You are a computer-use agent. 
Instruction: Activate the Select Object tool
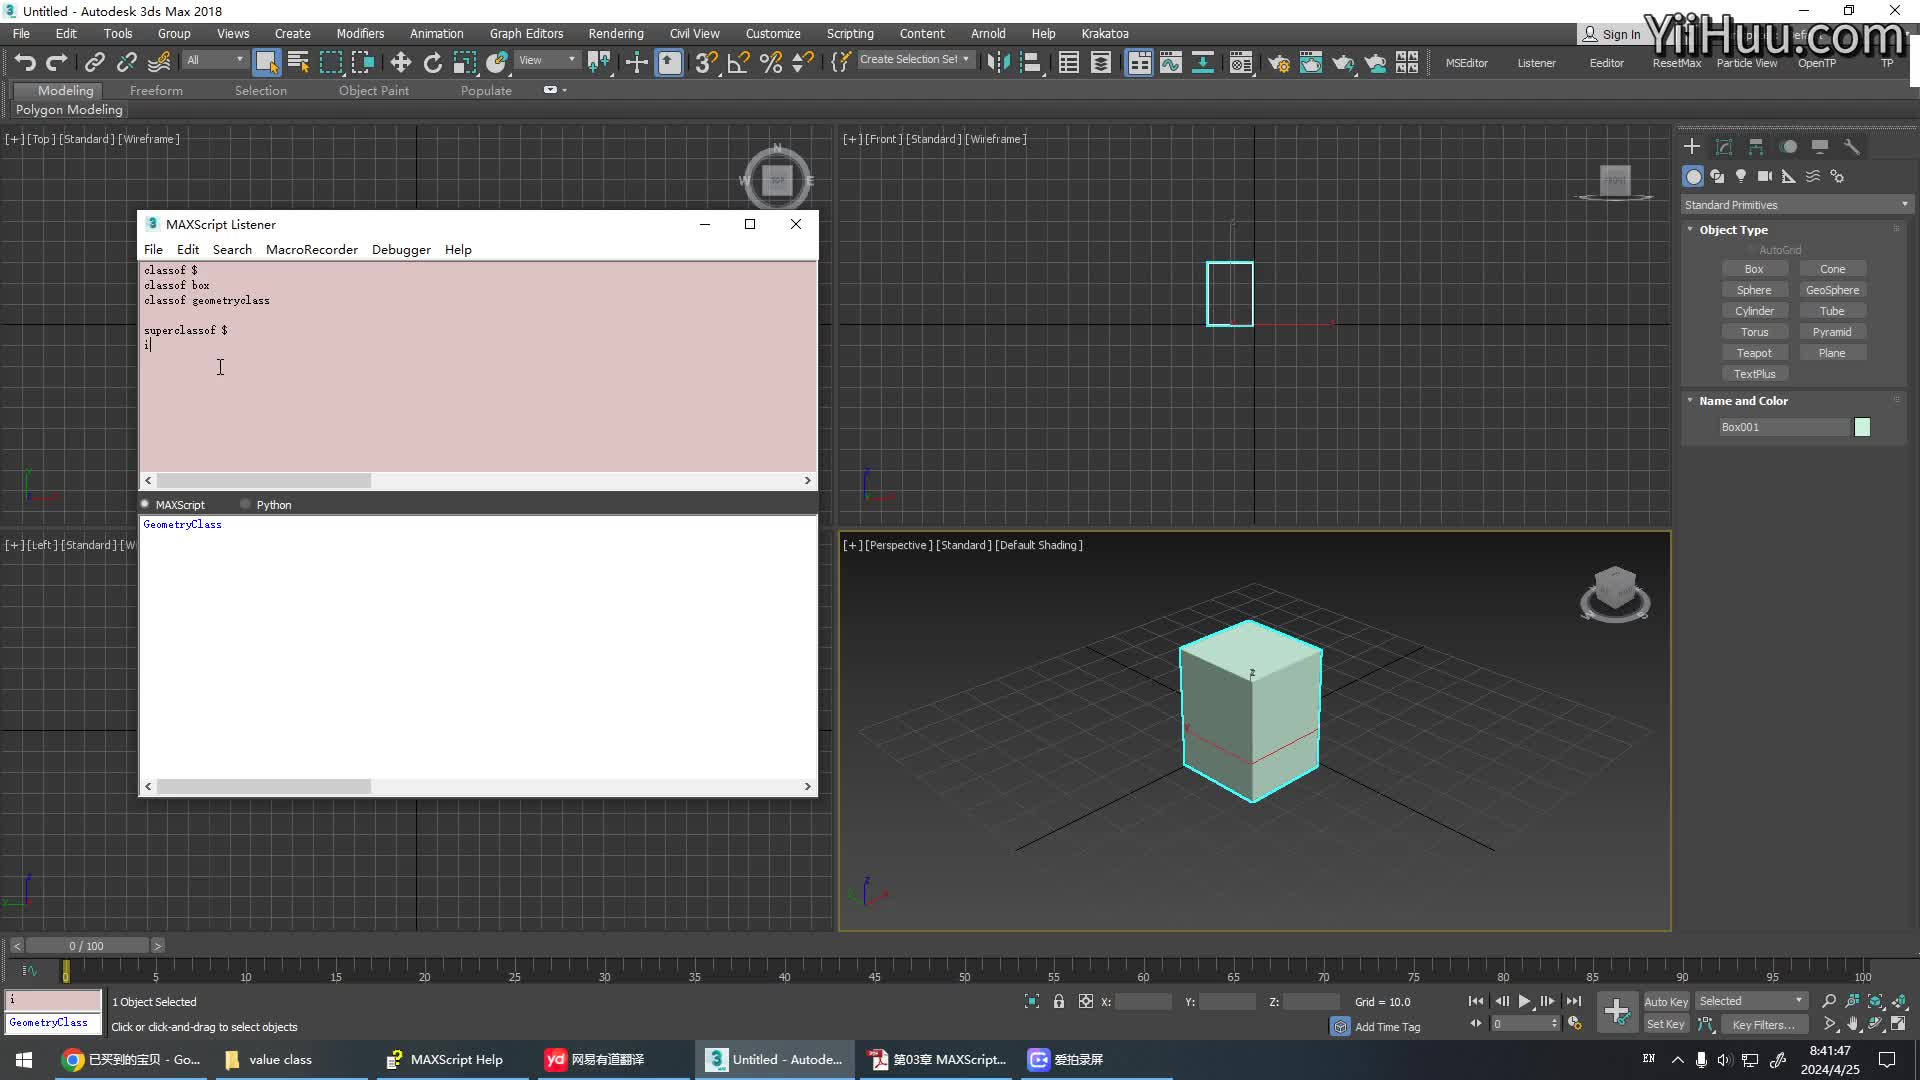(266, 62)
